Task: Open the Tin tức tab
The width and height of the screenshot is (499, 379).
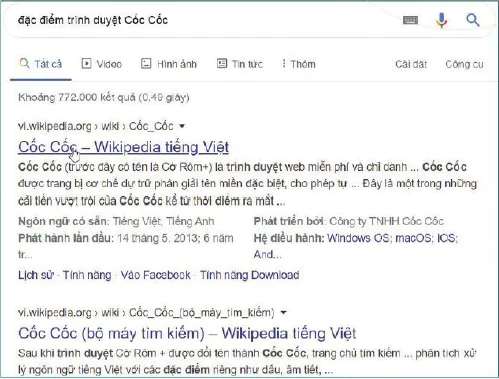Action: click(x=240, y=64)
